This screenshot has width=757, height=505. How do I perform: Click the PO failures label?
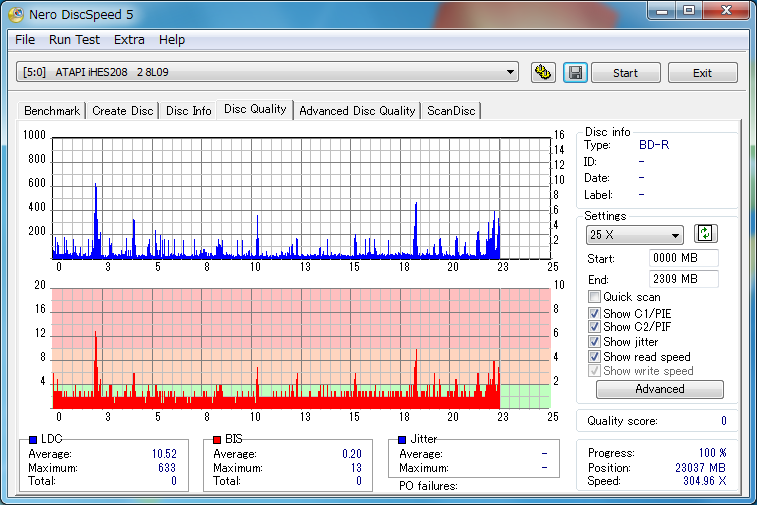(x=428, y=486)
